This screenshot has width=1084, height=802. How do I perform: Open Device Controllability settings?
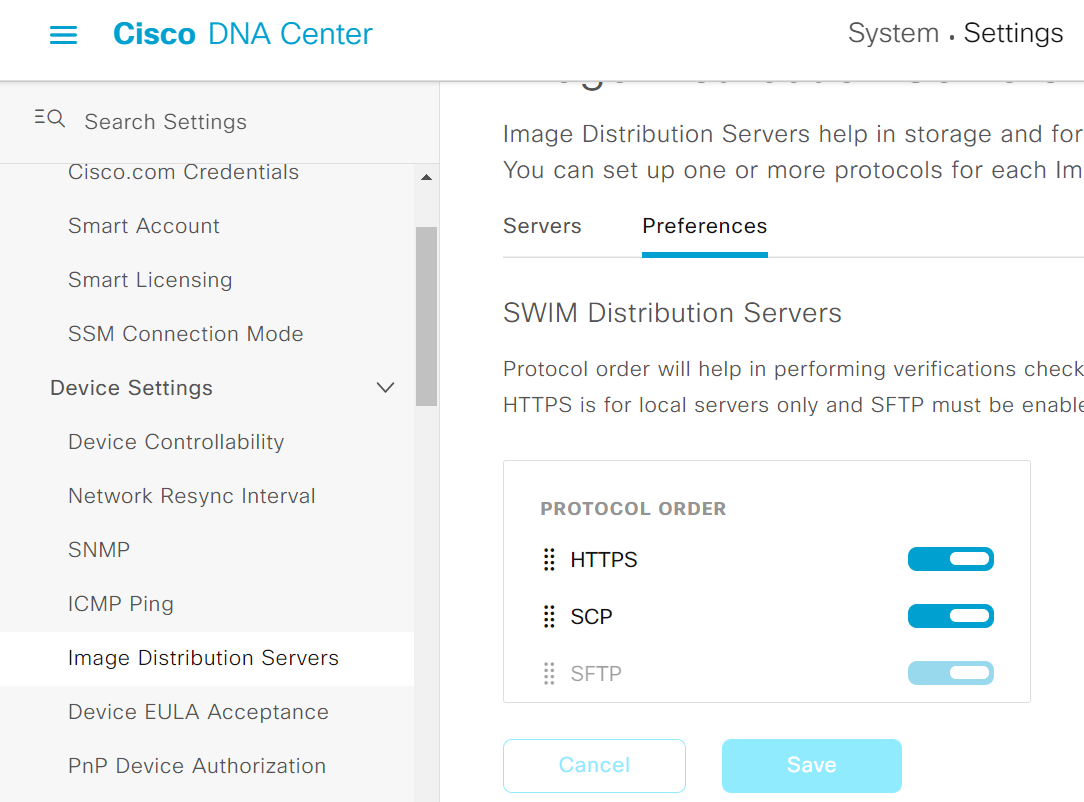[176, 442]
